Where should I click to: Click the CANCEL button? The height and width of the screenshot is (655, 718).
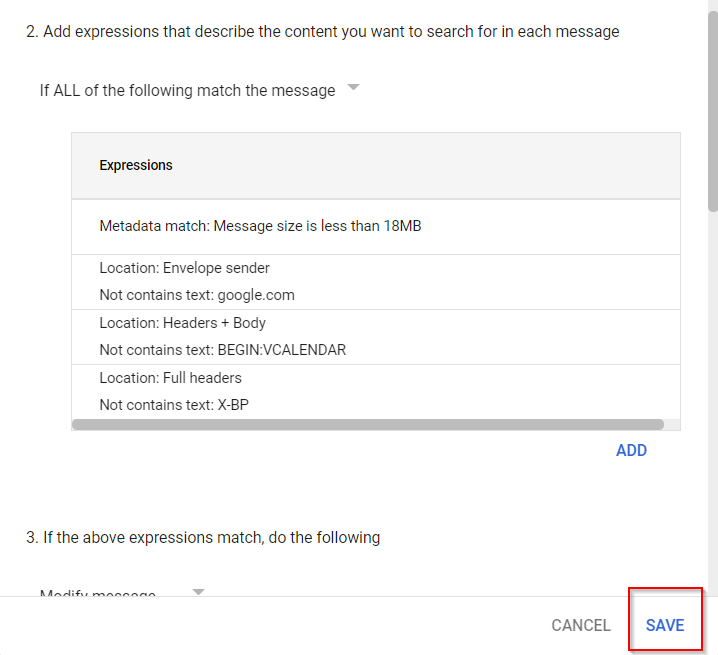pyautogui.click(x=580, y=625)
